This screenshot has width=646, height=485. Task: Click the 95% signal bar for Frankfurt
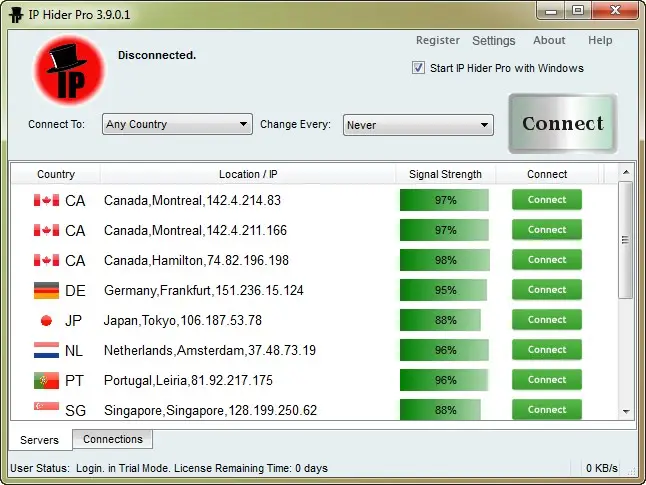(x=443, y=291)
